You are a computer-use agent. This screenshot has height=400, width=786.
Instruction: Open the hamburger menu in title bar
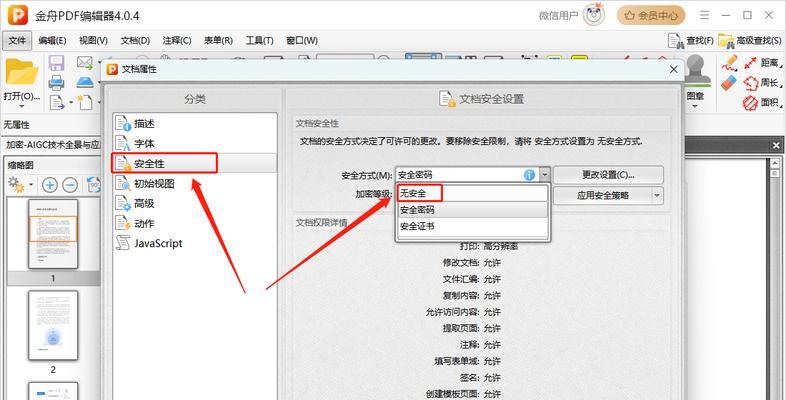[705, 15]
